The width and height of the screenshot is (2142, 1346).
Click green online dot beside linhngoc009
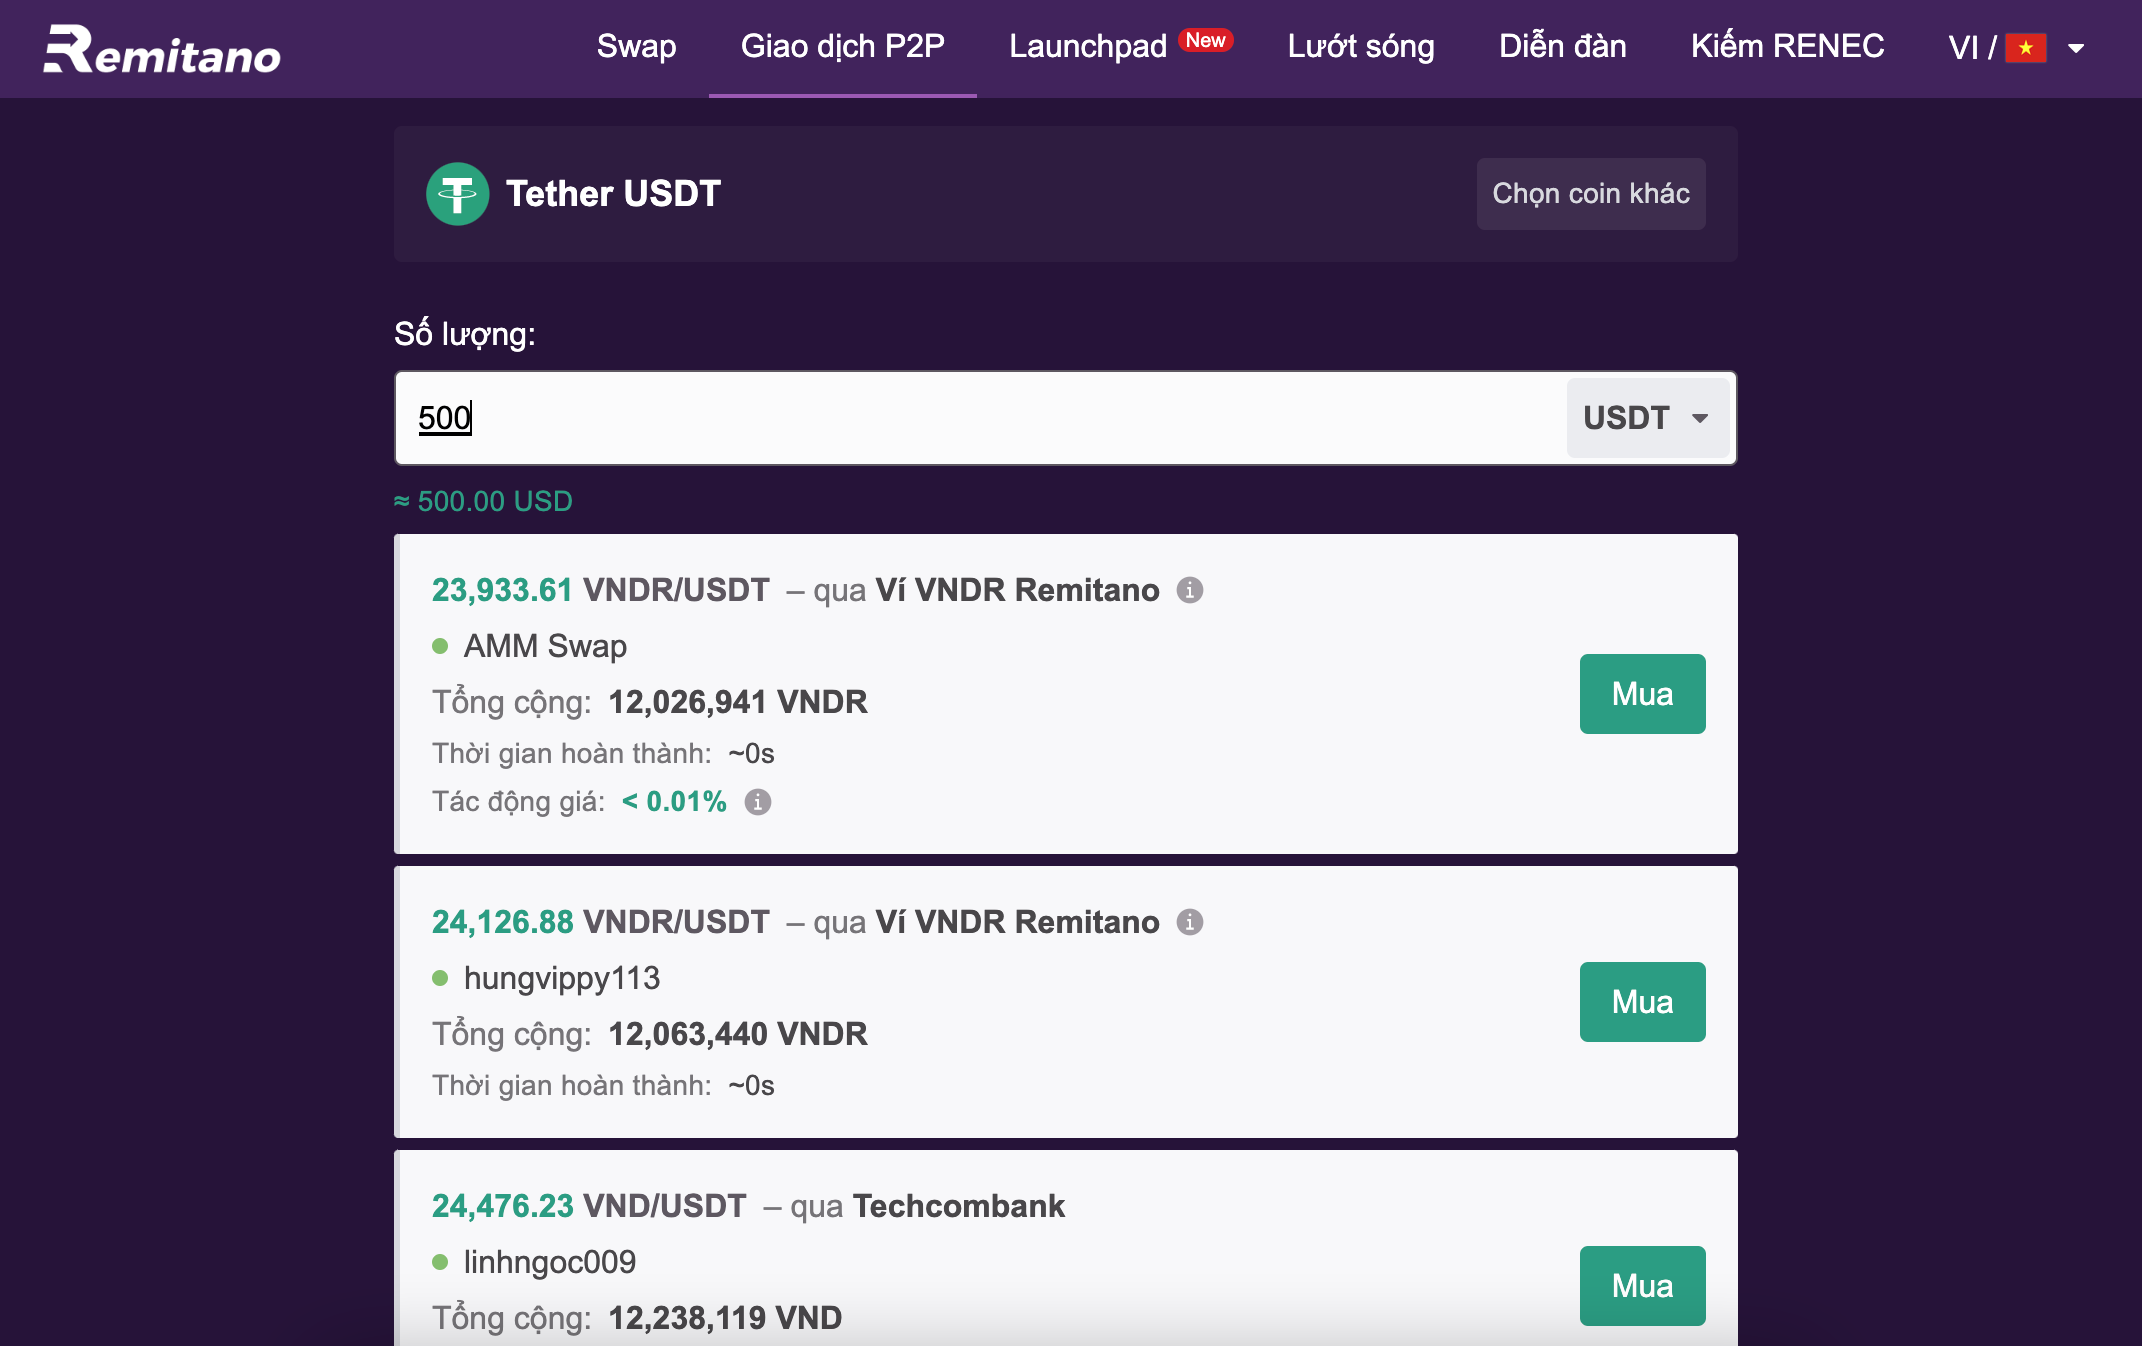(x=440, y=1262)
